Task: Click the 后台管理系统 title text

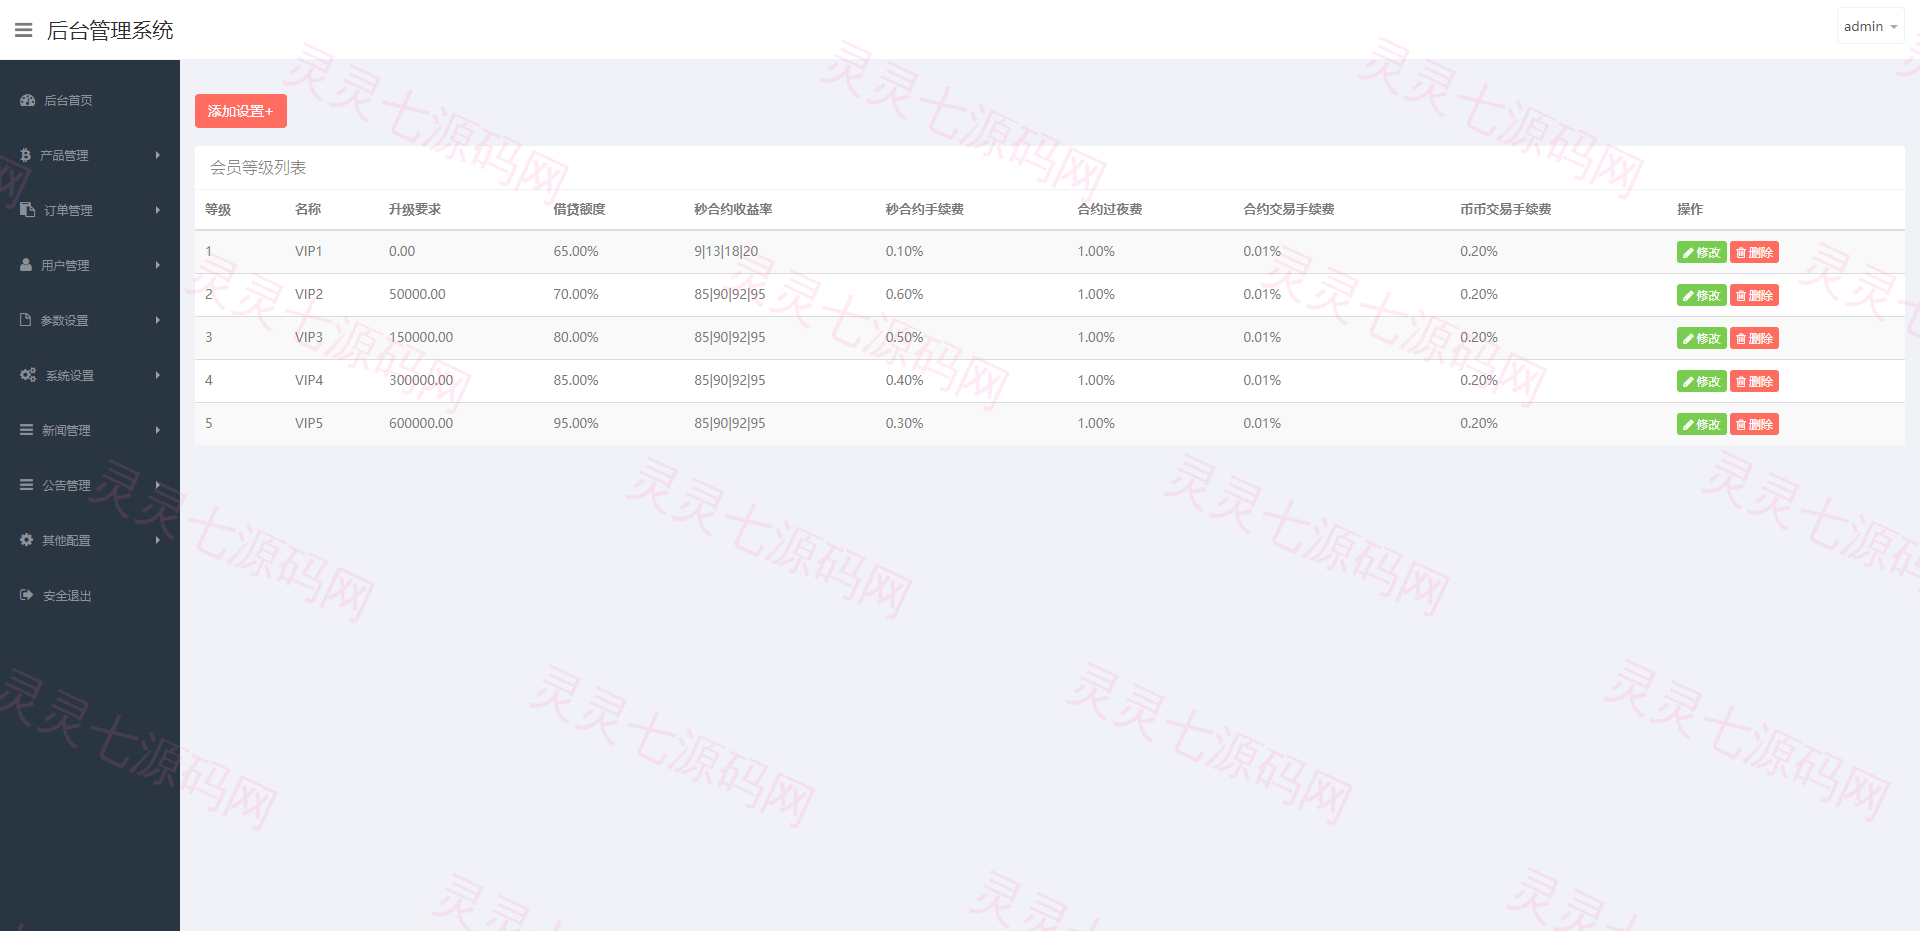Action: (x=110, y=31)
